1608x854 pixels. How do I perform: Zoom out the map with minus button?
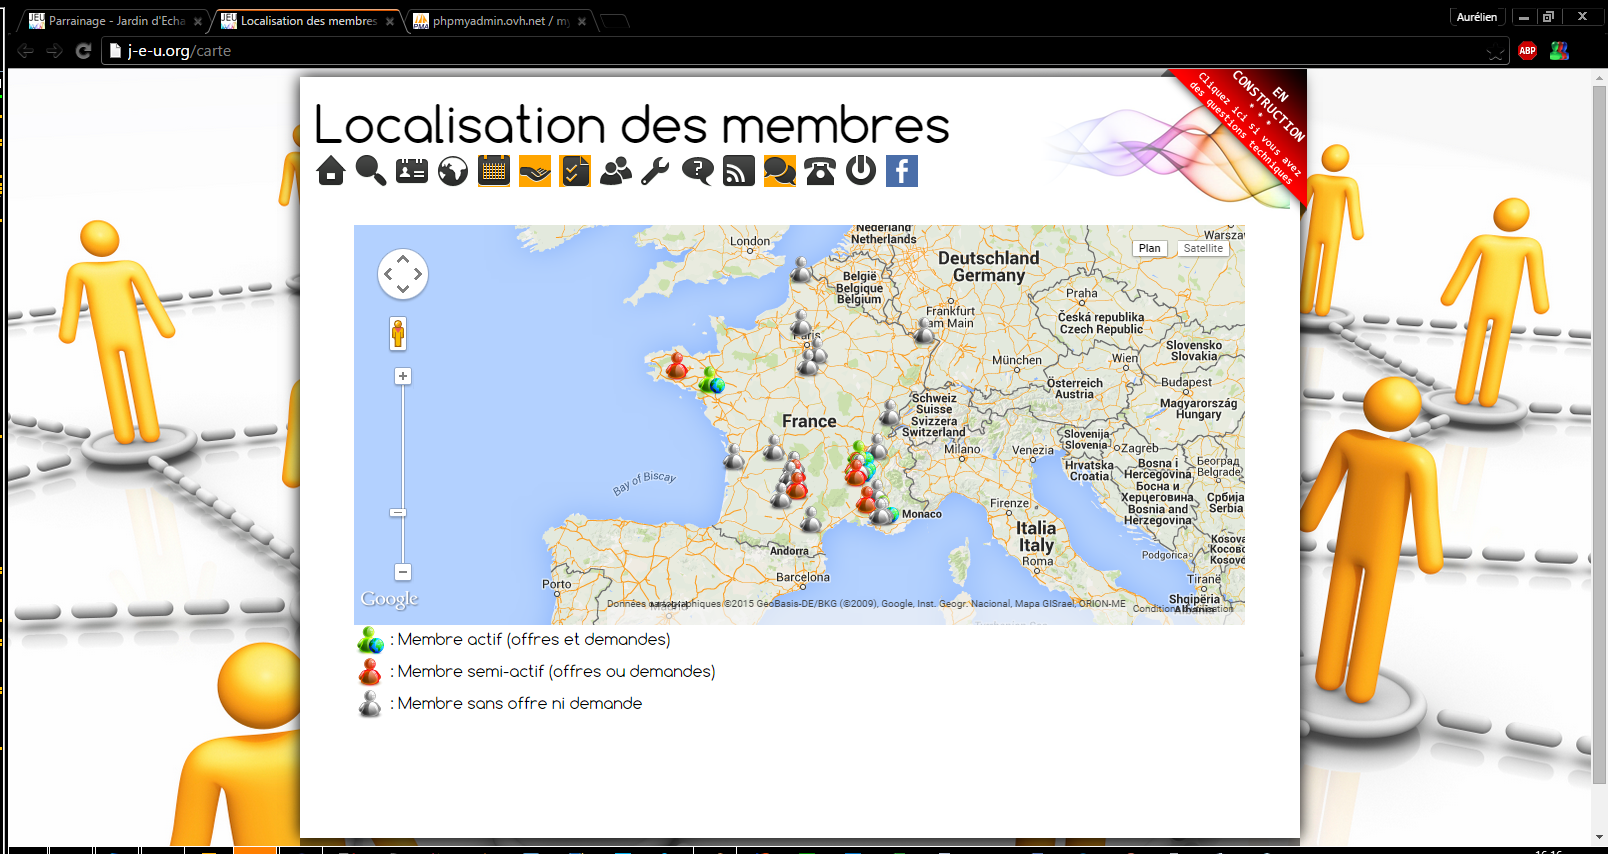(x=403, y=572)
